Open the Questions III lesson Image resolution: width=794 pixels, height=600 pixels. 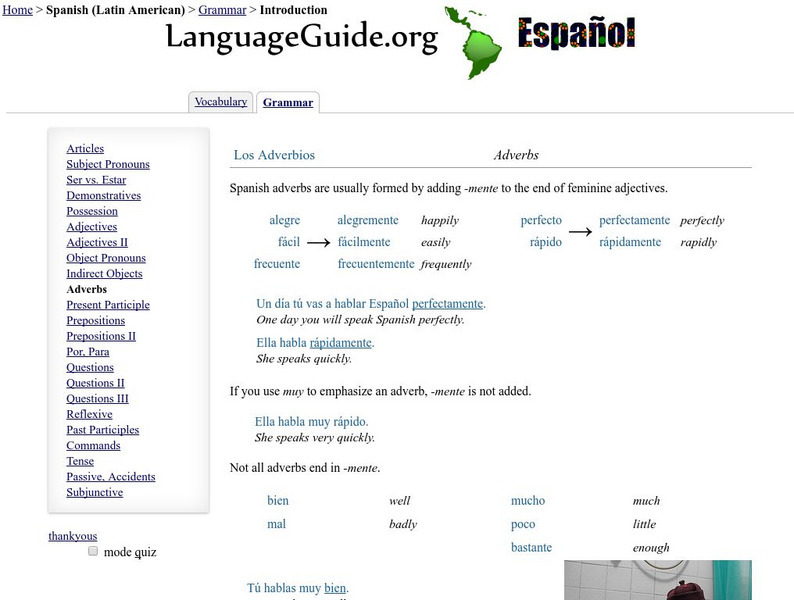click(97, 399)
